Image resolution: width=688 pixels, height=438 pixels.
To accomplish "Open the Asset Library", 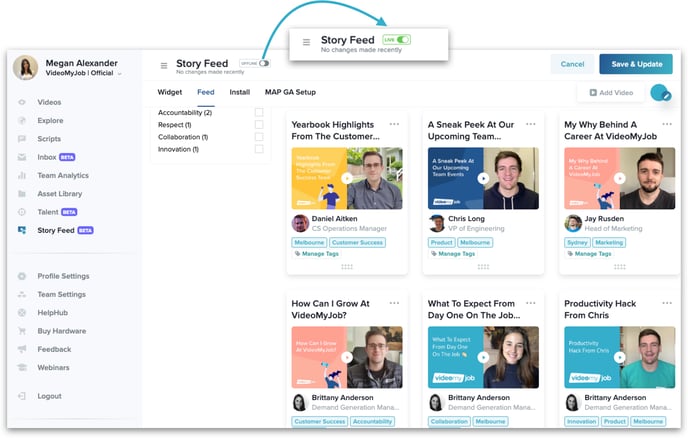I will click(x=60, y=194).
